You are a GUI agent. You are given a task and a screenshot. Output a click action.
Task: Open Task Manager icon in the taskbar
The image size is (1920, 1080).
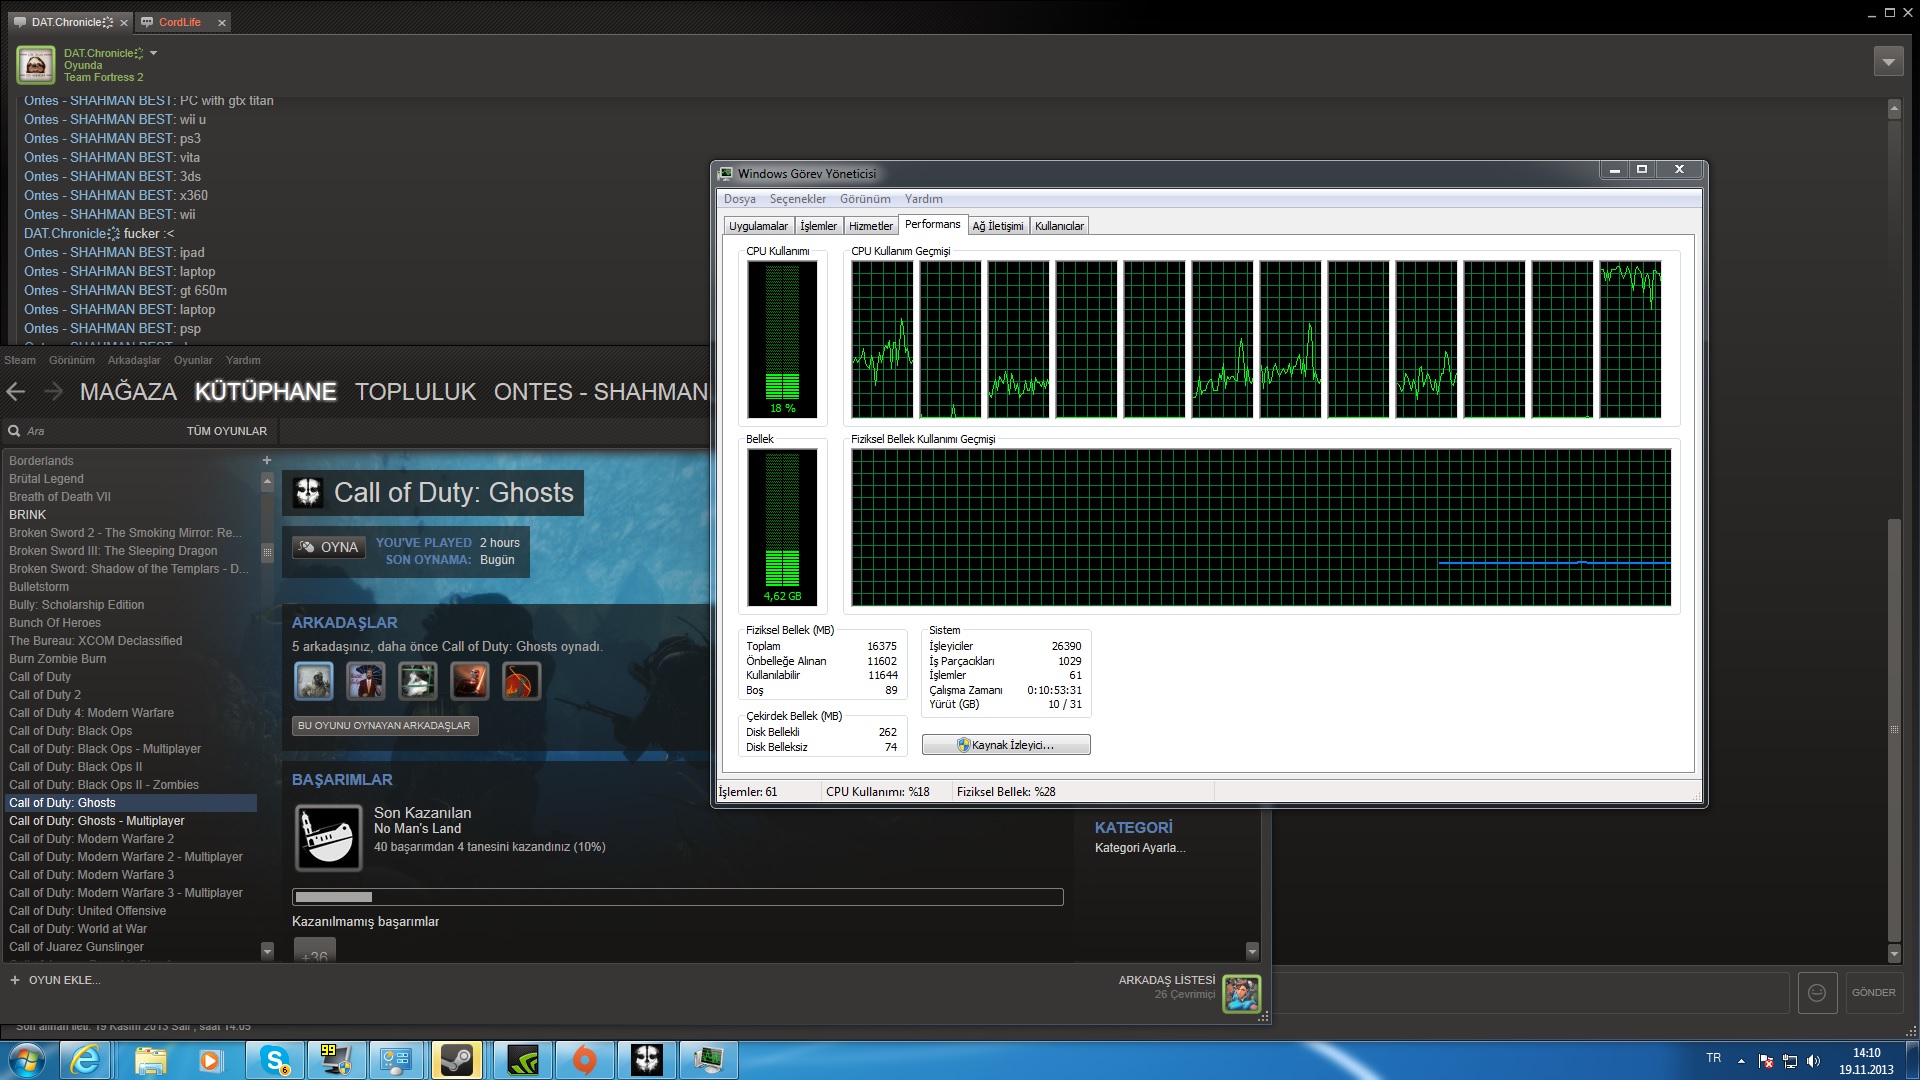coord(708,1060)
